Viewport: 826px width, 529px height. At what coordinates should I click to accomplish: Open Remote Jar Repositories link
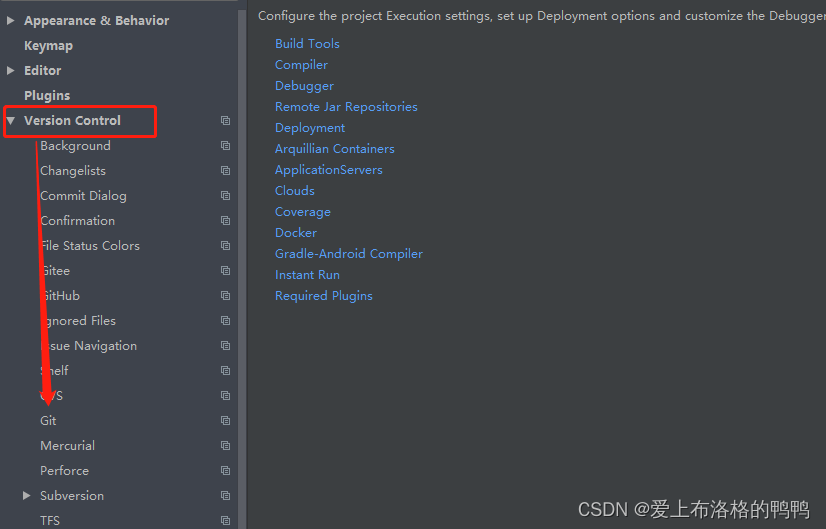pyautogui.click(x=346, y=107)
